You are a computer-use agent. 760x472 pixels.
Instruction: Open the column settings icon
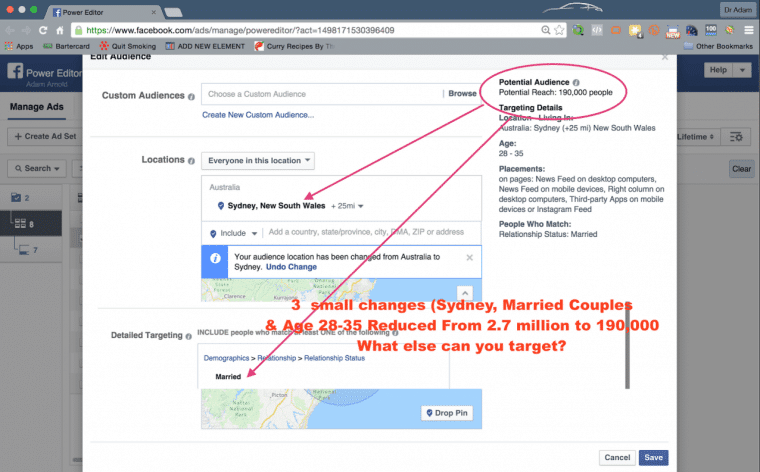click(x=736, y=137)
